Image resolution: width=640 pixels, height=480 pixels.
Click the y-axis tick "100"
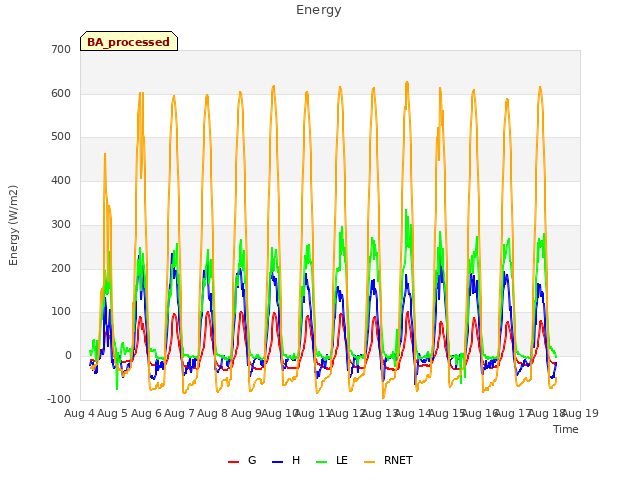coord(61,312)
